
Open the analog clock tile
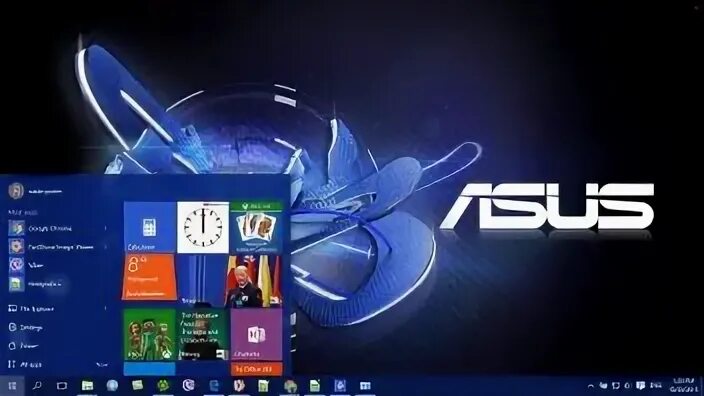(203, 227)
